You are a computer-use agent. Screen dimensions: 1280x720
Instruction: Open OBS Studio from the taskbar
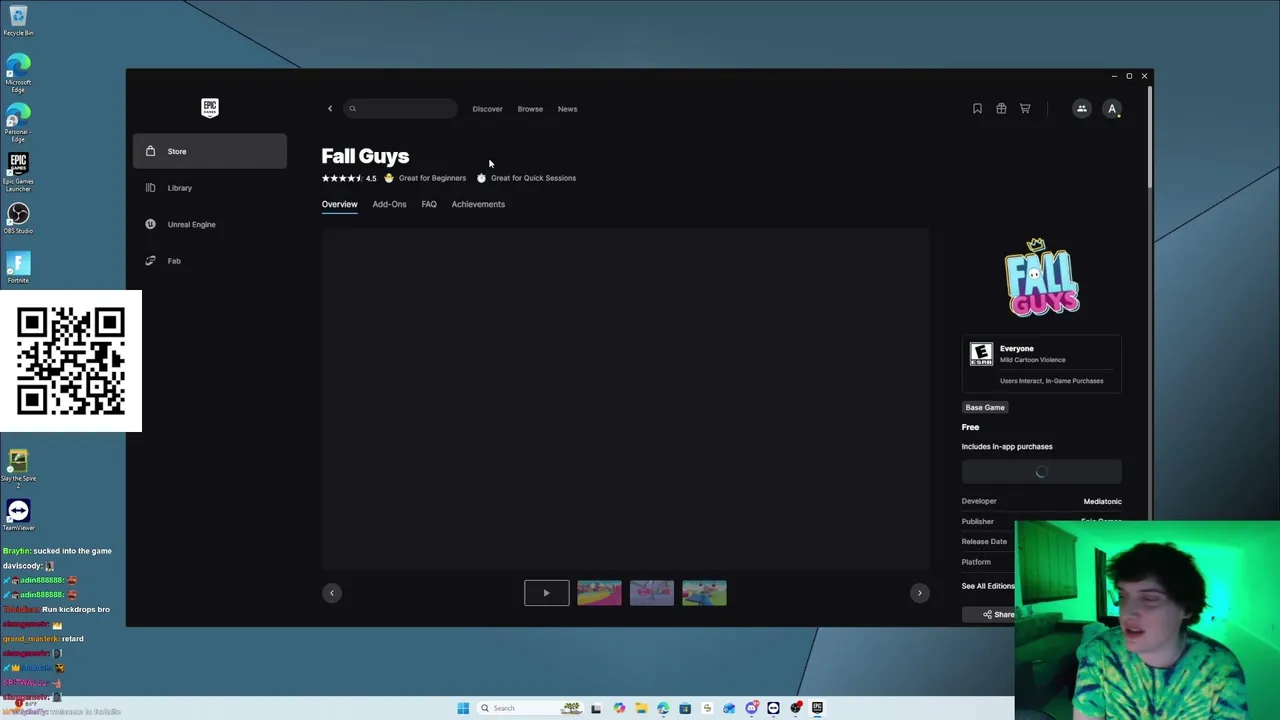(795, 708)
